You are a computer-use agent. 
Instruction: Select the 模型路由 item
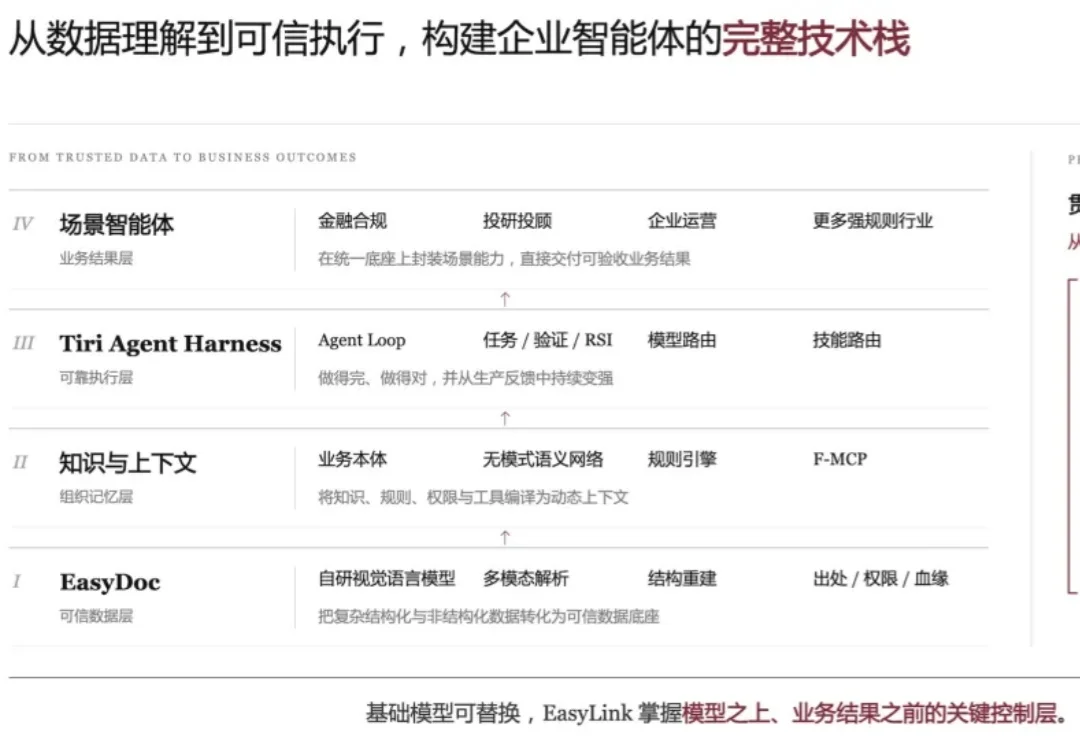[682, 340]
